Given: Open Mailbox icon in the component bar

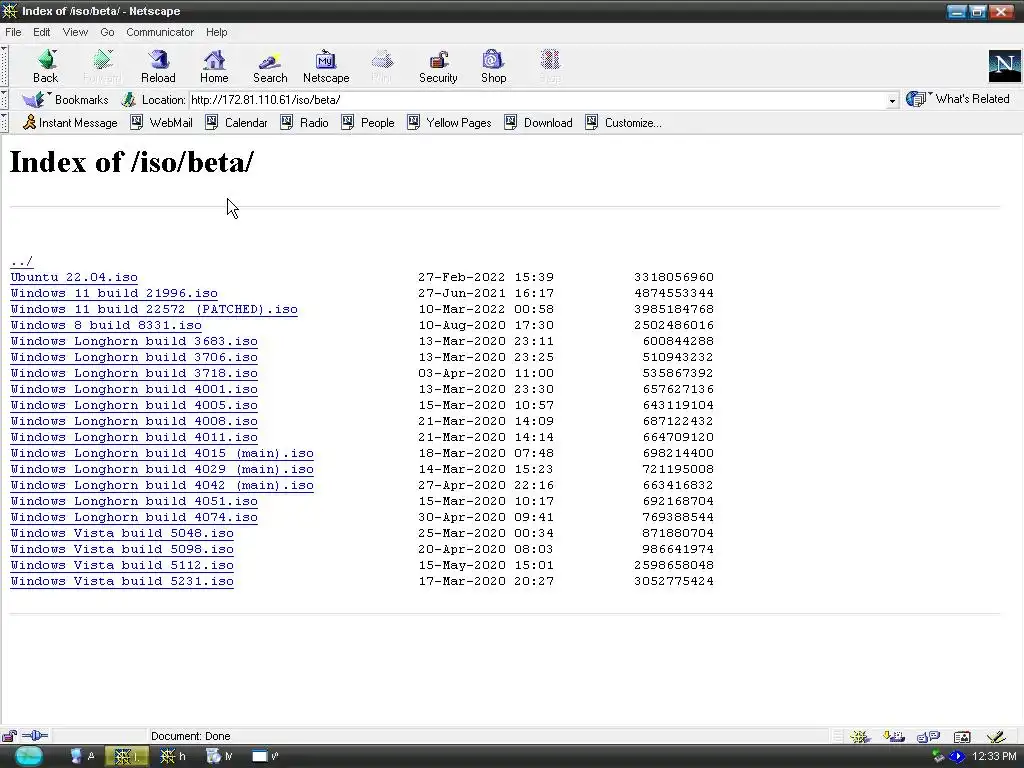Looking at the screenshot, I should click(x=893, y=737).
